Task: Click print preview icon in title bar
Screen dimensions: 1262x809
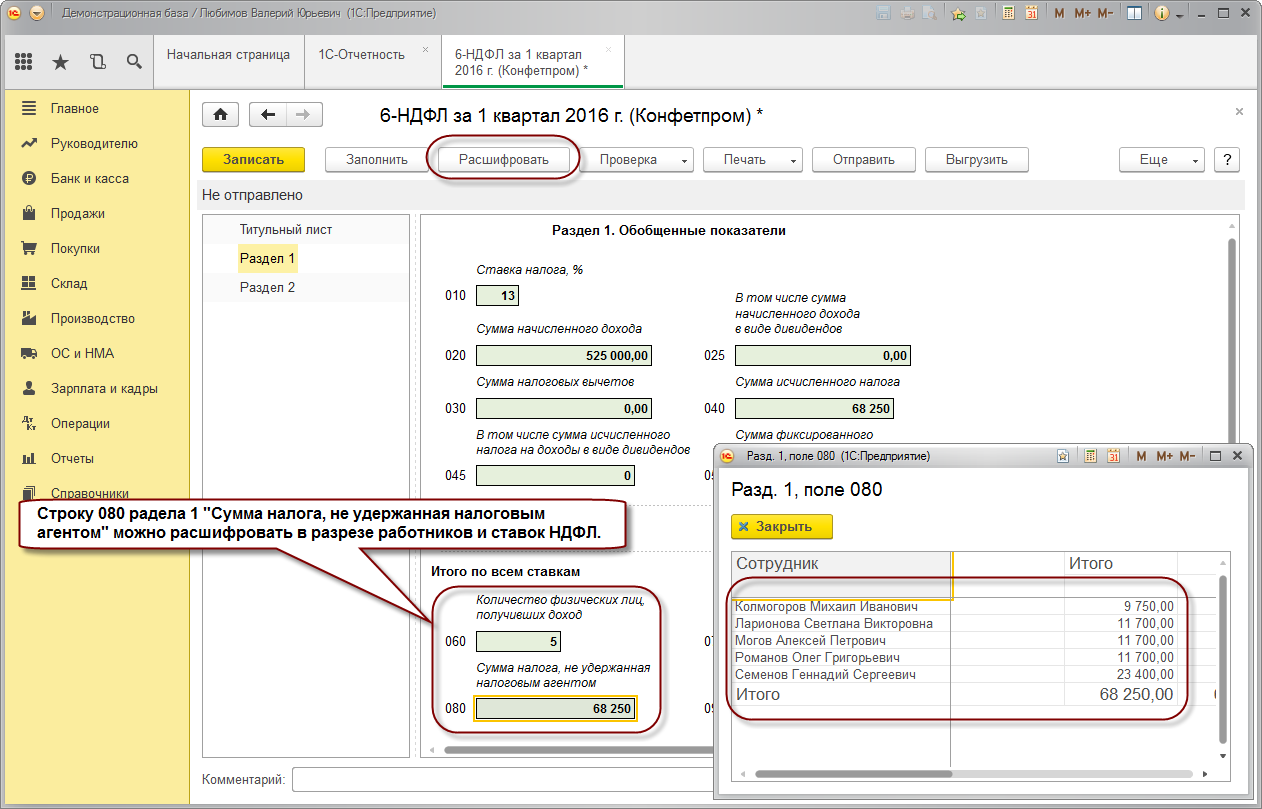Action: coord(929,14)
